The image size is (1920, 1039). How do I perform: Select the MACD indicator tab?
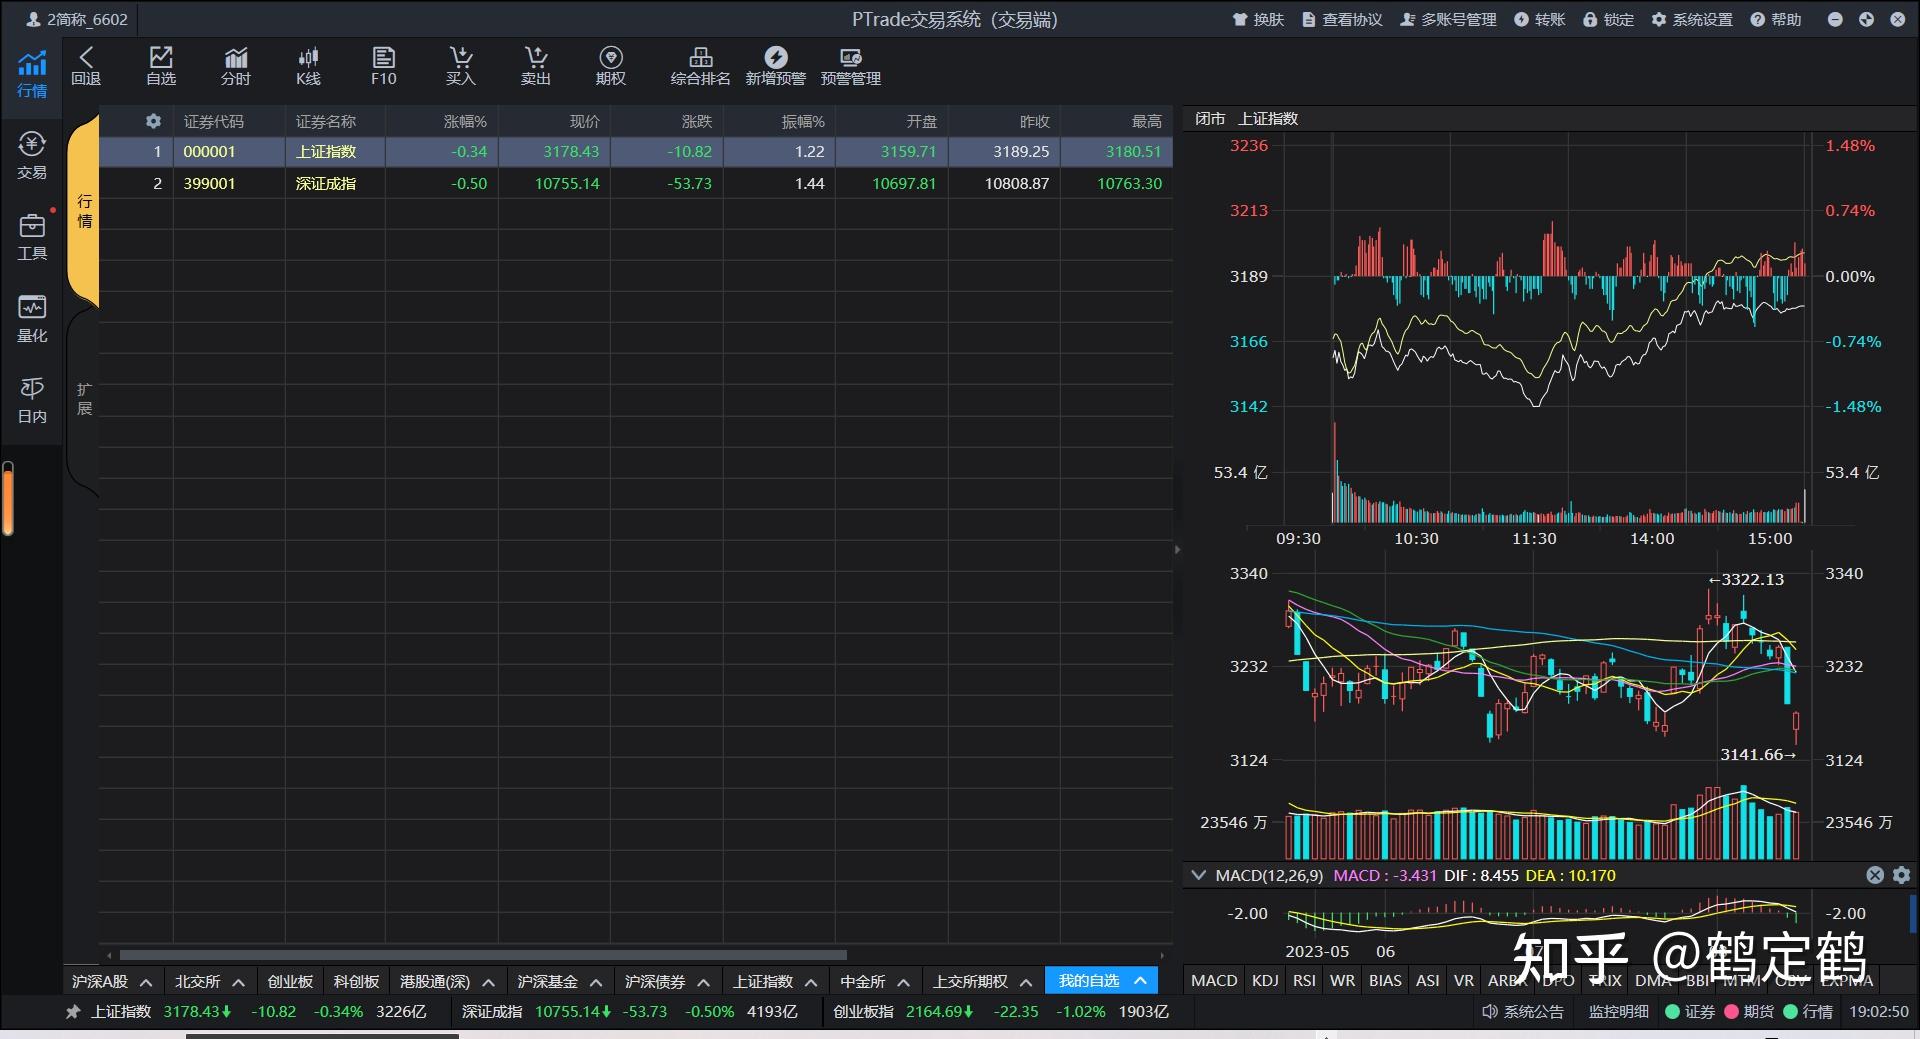coord(1214,981)
